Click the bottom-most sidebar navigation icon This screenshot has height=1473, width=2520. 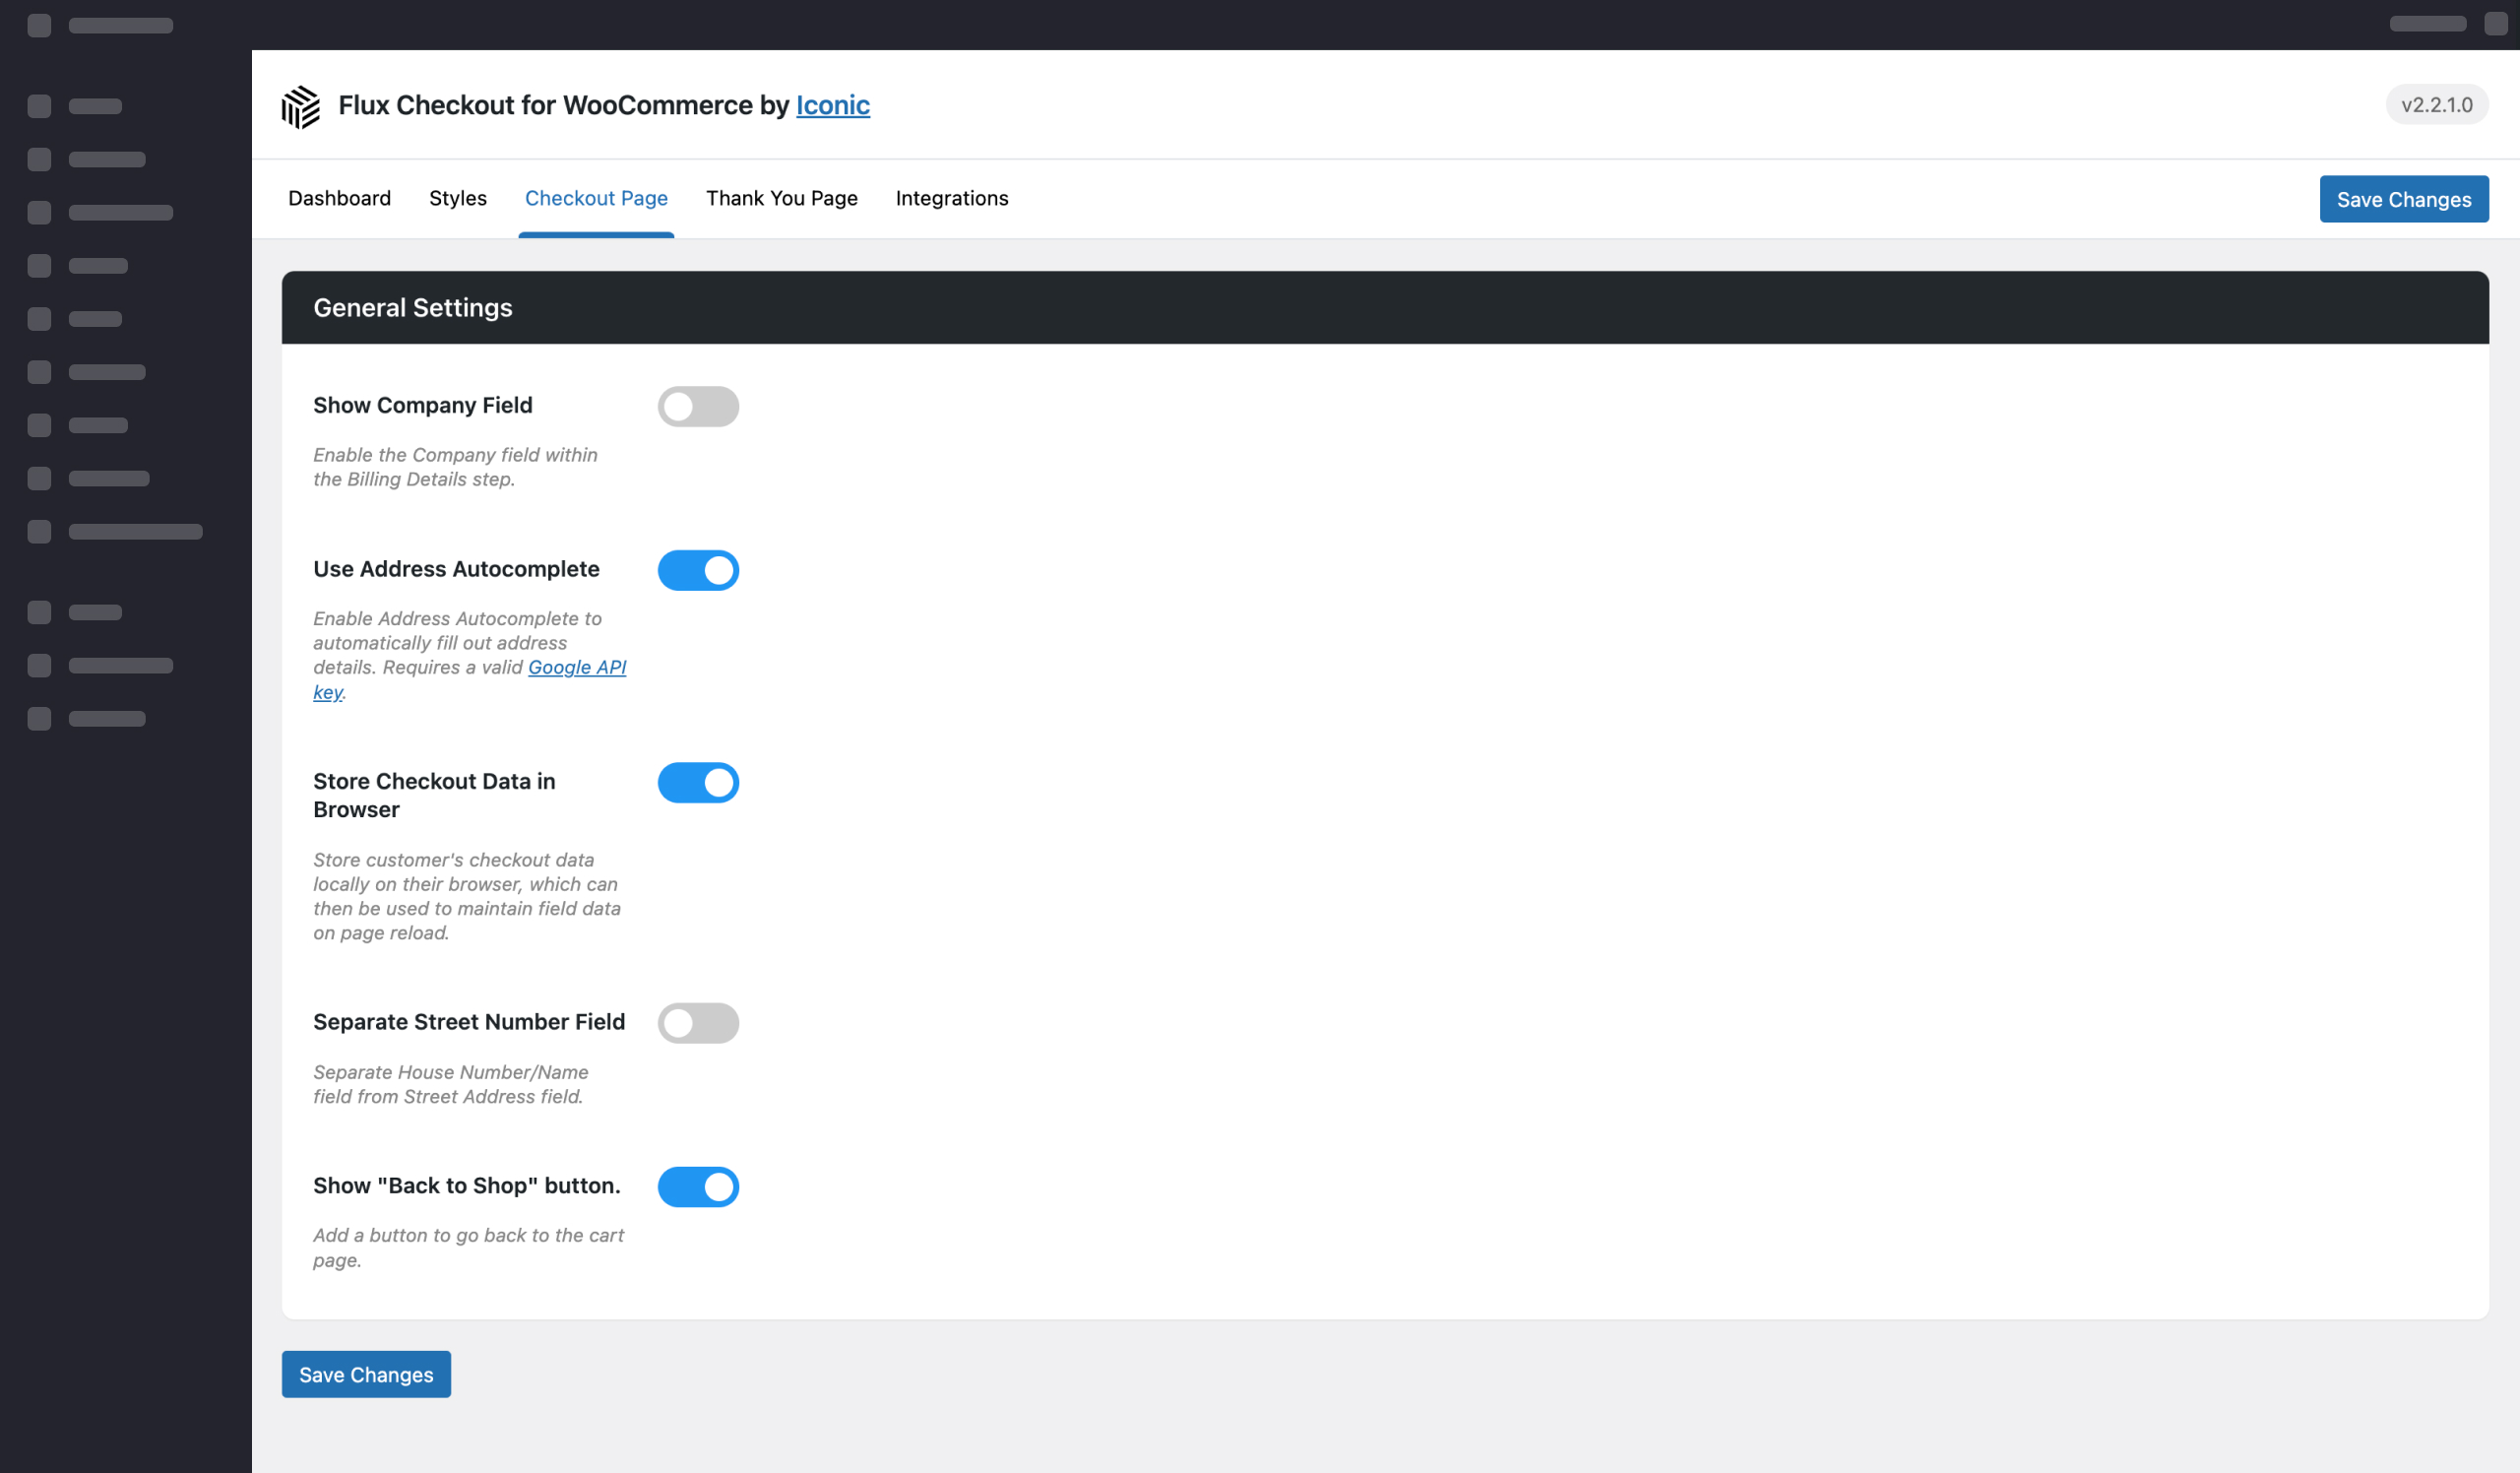(x=40, y=718)
